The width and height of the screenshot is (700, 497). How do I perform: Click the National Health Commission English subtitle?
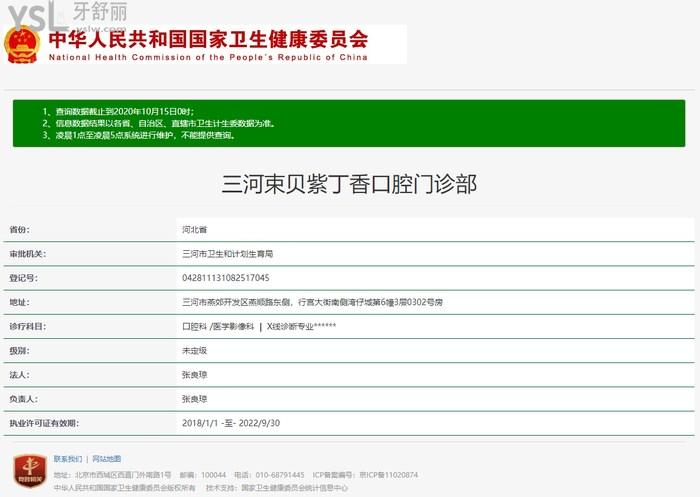click(208, 57)
